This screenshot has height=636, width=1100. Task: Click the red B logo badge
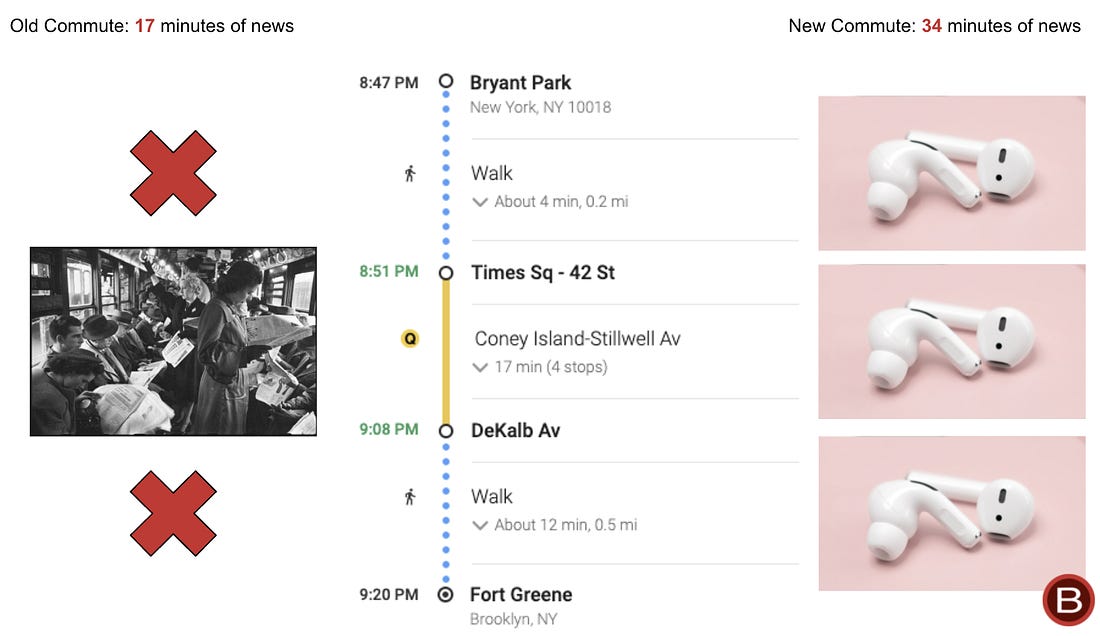click(x=1068, y=600)
